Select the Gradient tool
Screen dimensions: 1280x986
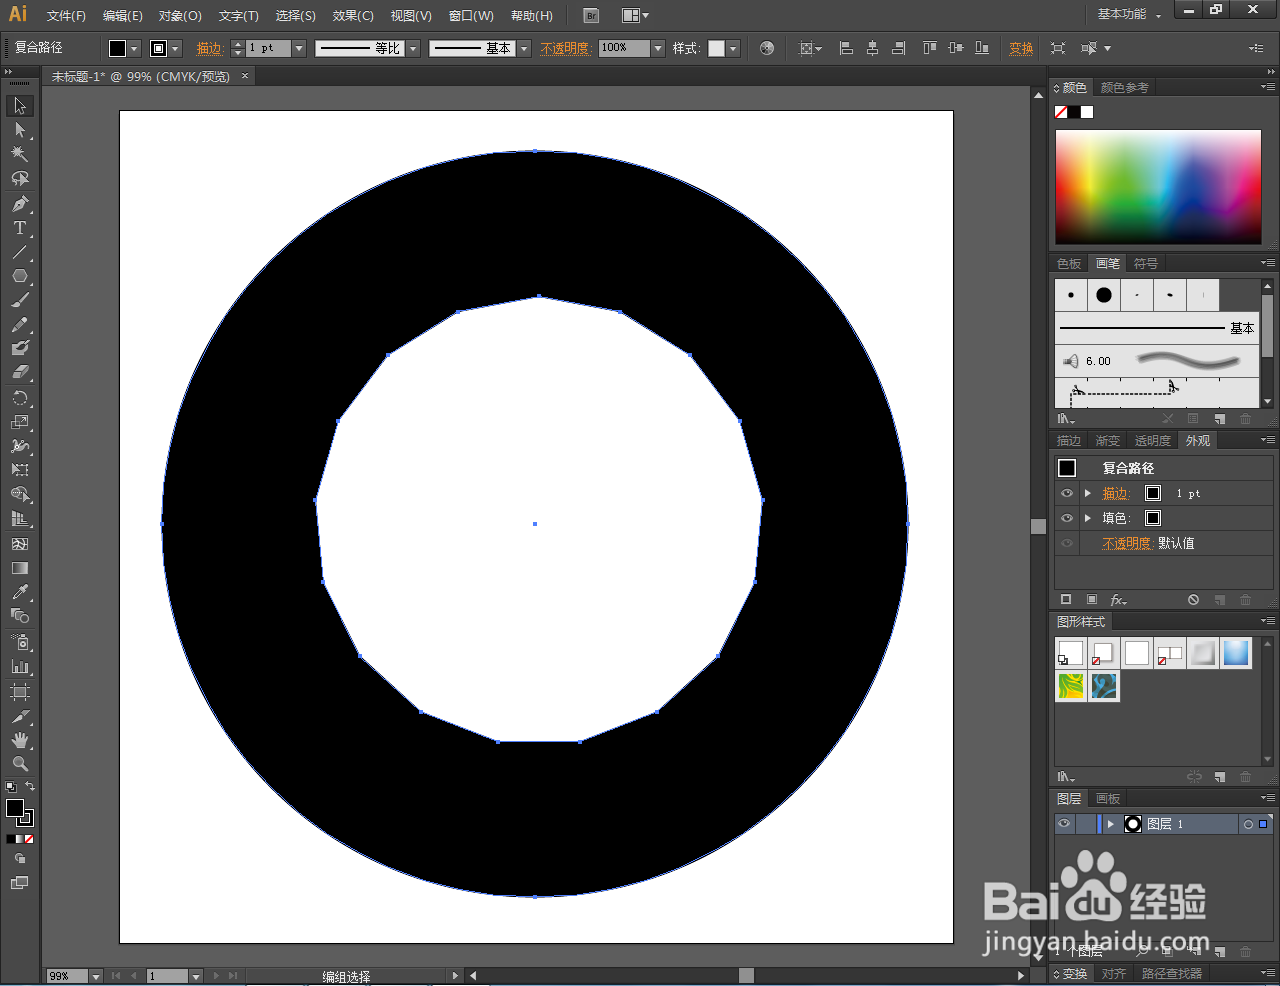(19, 568)
